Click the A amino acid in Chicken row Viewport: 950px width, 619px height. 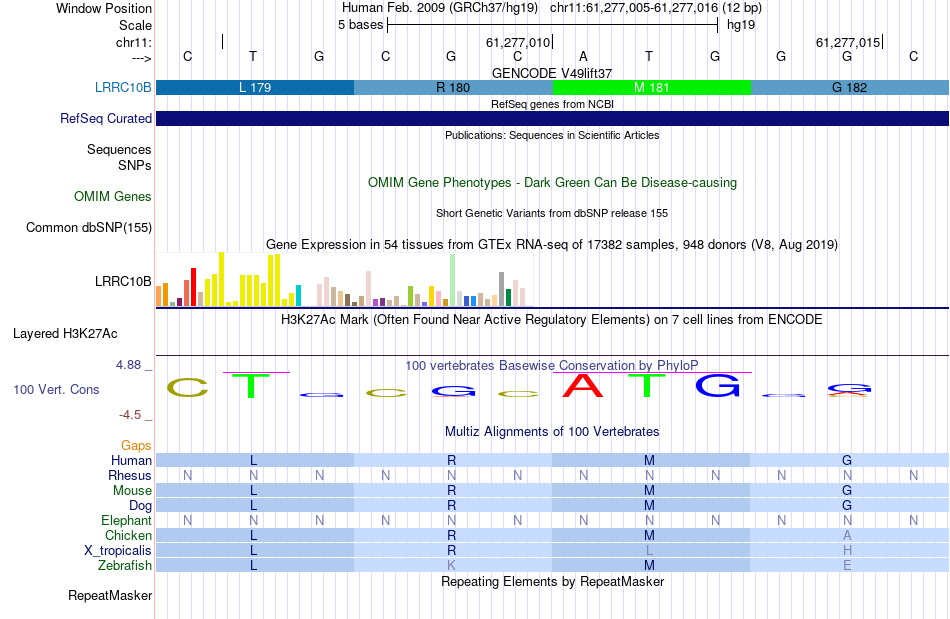click(x=847, y=535)
